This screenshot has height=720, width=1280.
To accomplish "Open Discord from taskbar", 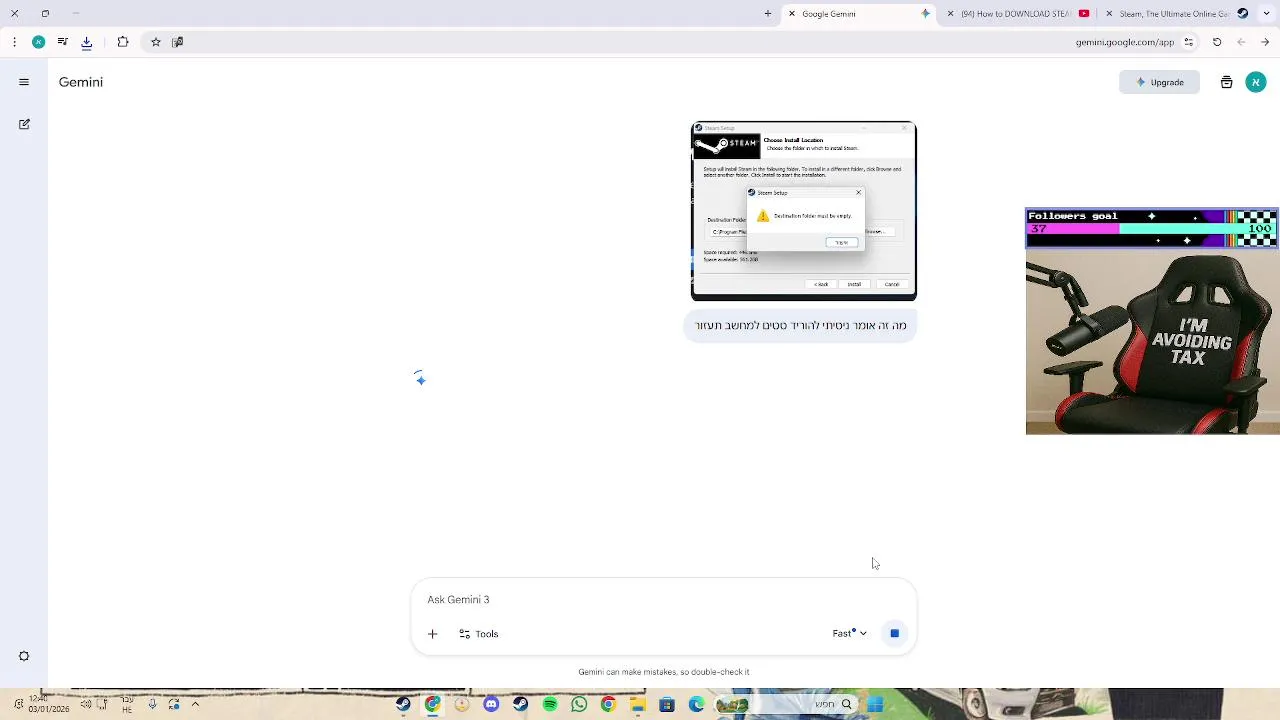I will click(491, 705).
